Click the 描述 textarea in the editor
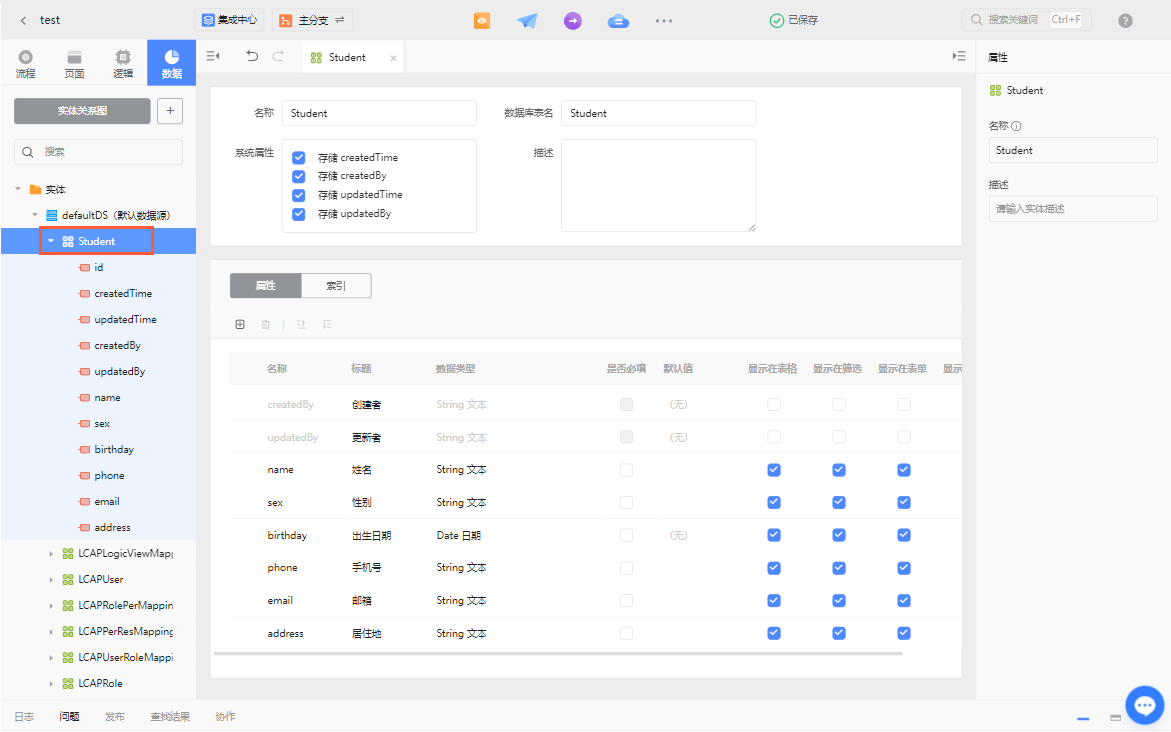This screenshot has height=732, width=1171. coord(659,185)
